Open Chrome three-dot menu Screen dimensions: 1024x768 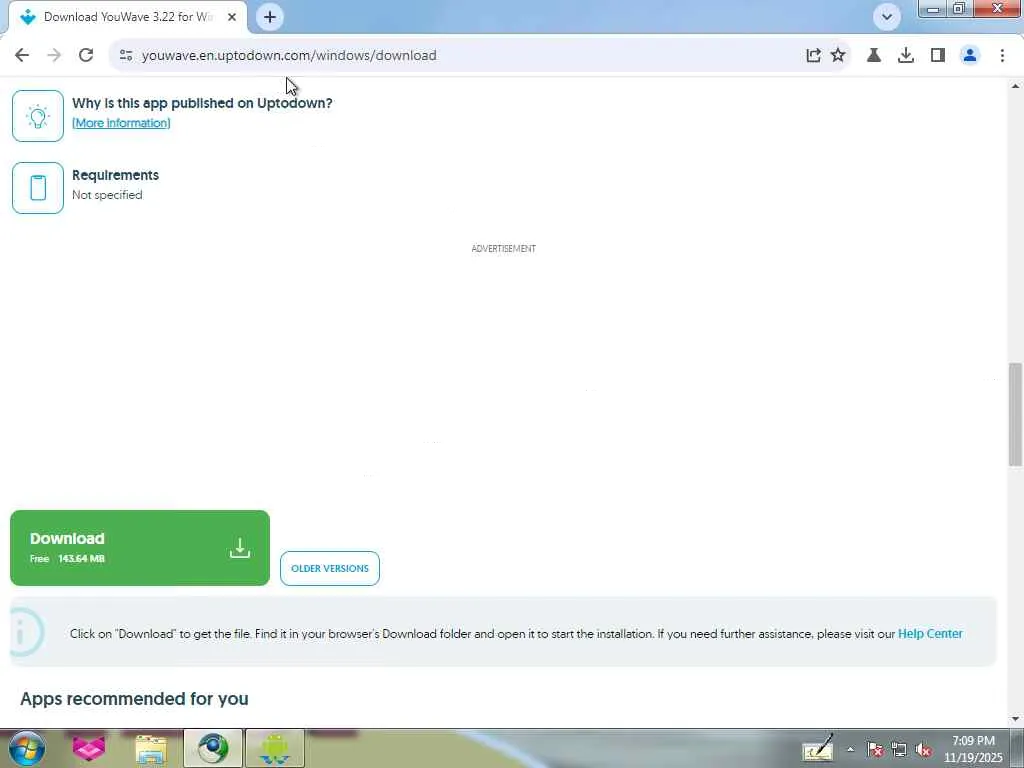tap(1002, 56)
